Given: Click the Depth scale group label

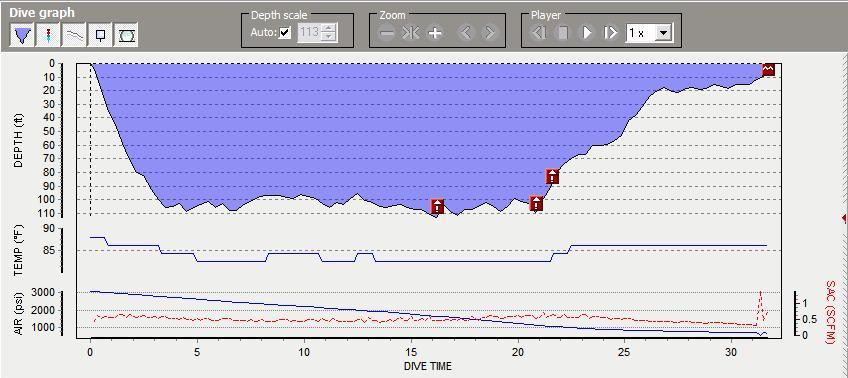Looking at the screenshot, I should click(279, 15).
